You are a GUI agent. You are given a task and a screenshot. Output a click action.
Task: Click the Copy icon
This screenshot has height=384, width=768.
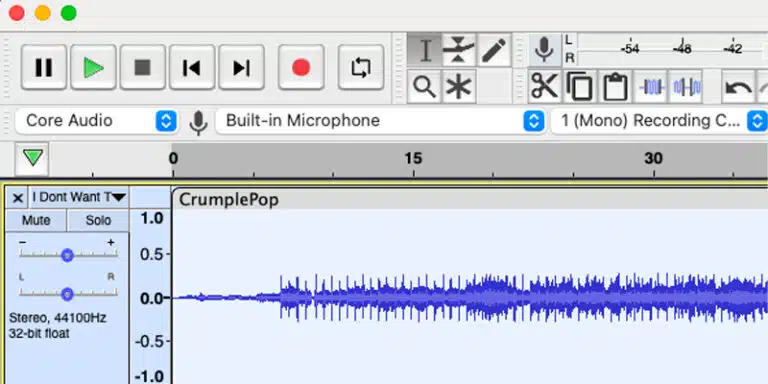[580, 87]
